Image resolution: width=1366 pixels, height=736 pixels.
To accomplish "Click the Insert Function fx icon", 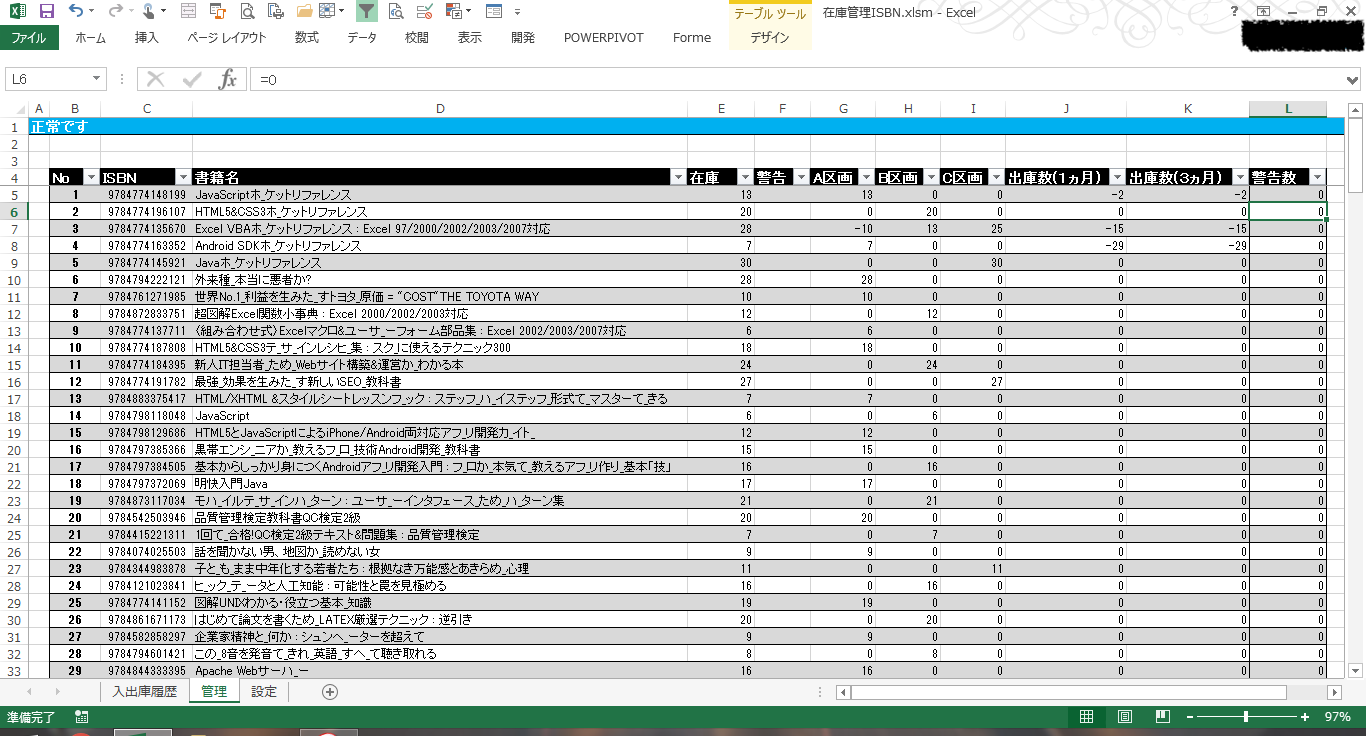I will click(228, 80).
